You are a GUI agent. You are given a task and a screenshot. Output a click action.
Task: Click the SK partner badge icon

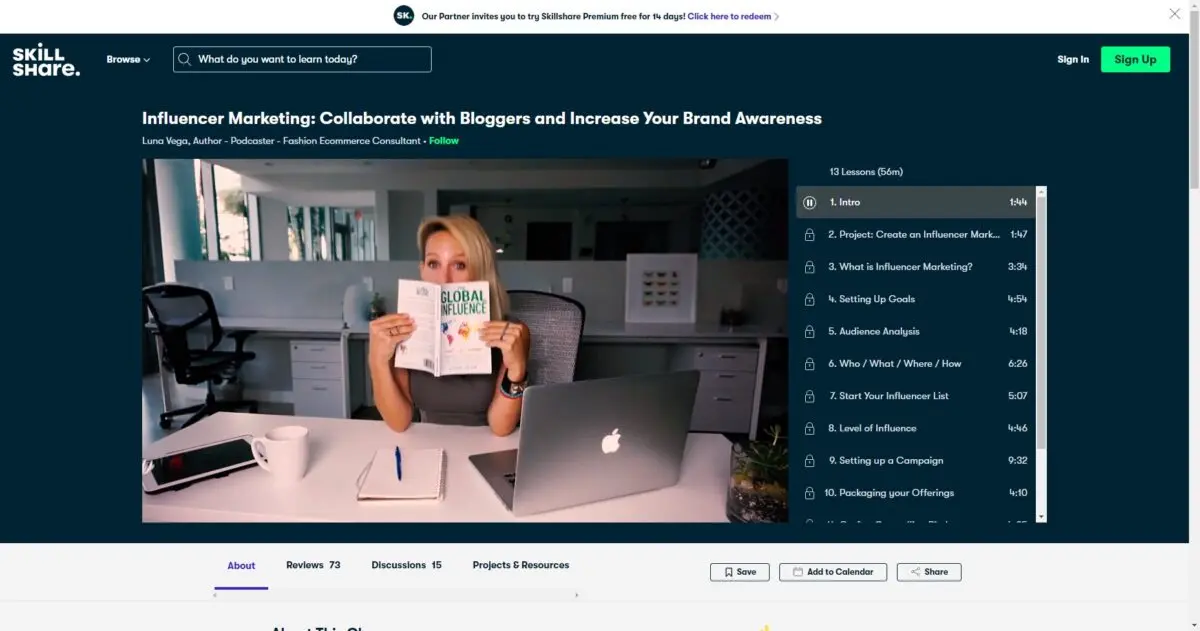[404, 15]
